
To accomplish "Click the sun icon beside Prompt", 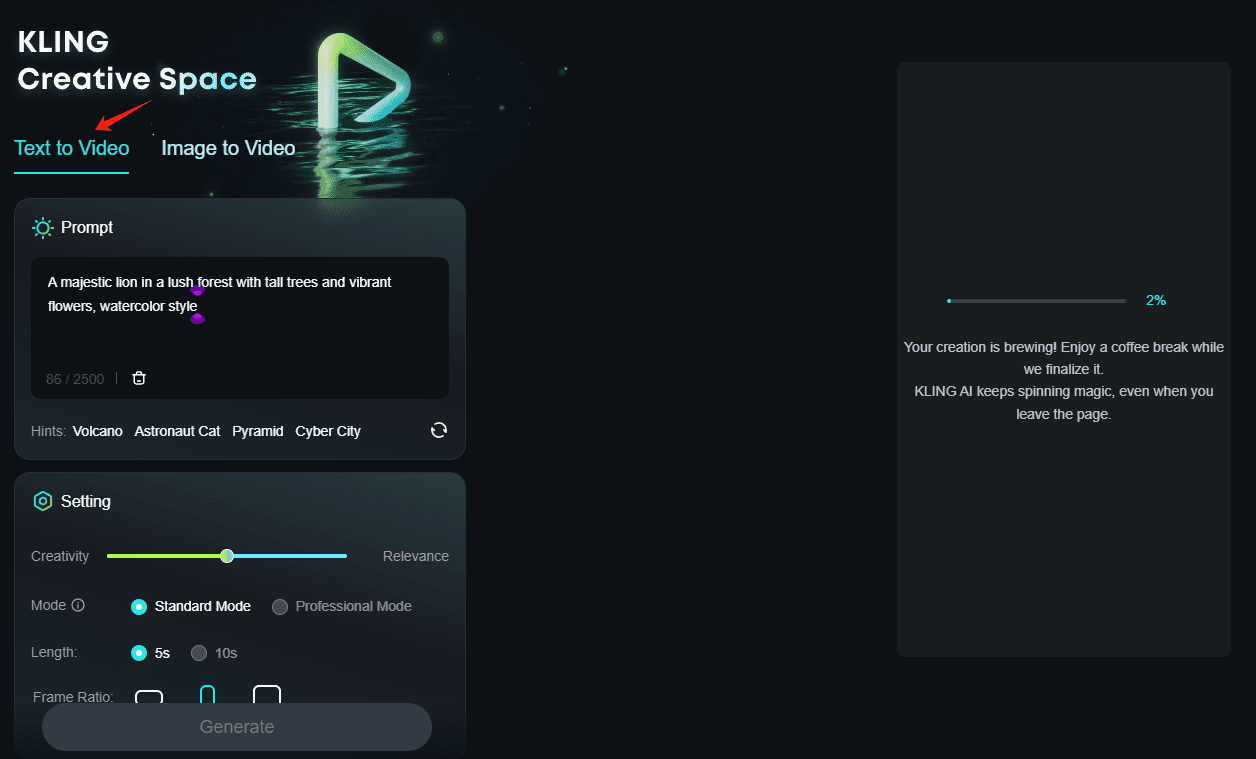I will click(x=42, y=227).
